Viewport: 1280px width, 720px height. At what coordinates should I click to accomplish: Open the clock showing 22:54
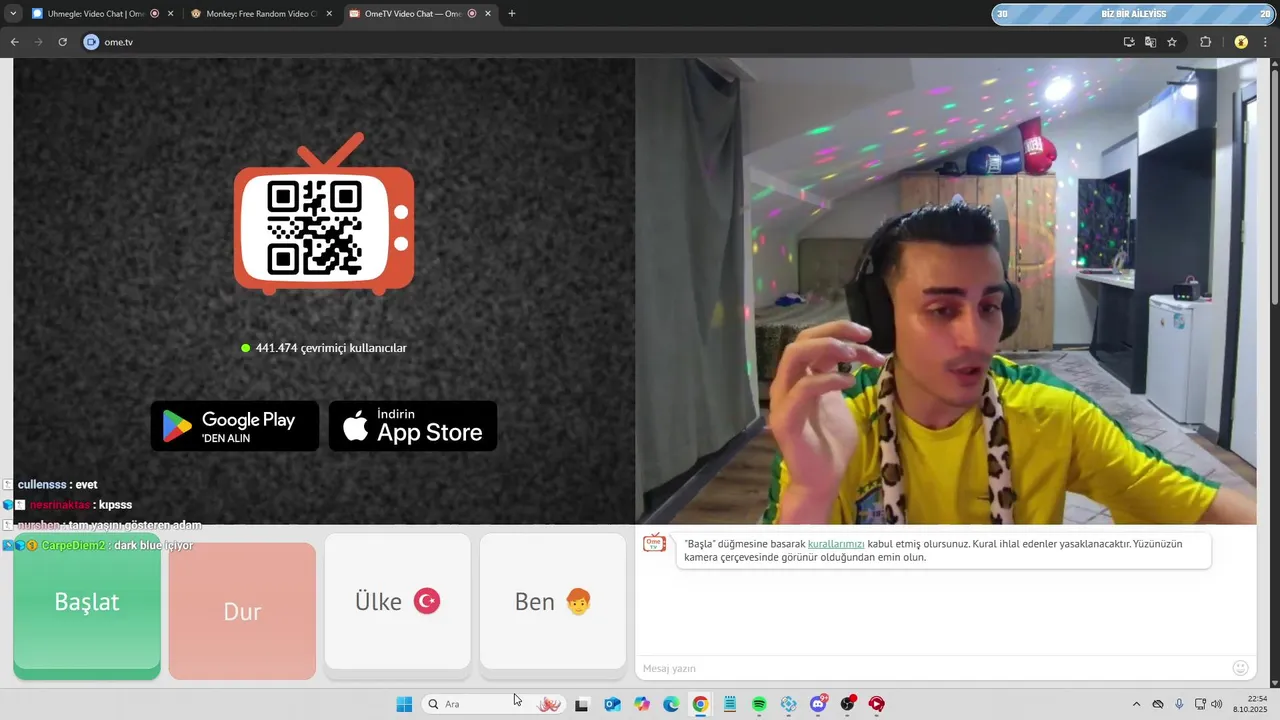[1250, 704]
